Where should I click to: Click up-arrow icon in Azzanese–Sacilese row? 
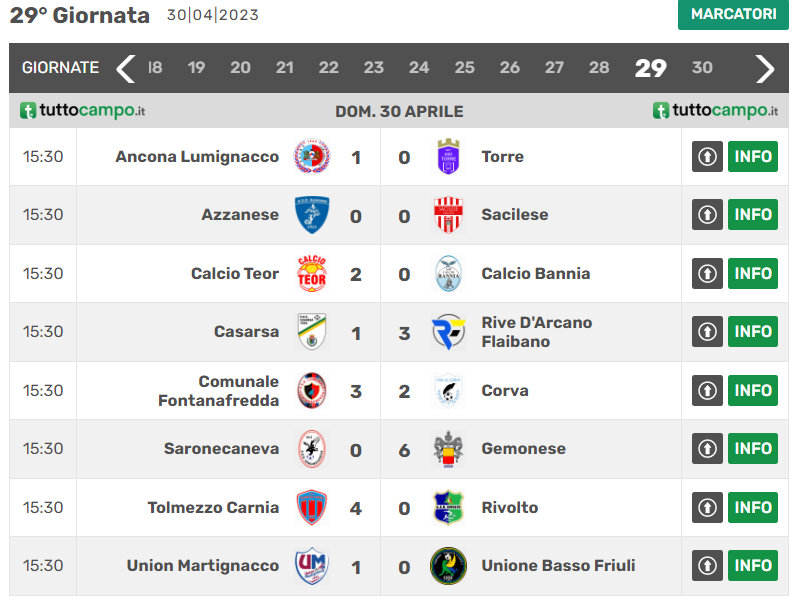[x=707, y=215]
